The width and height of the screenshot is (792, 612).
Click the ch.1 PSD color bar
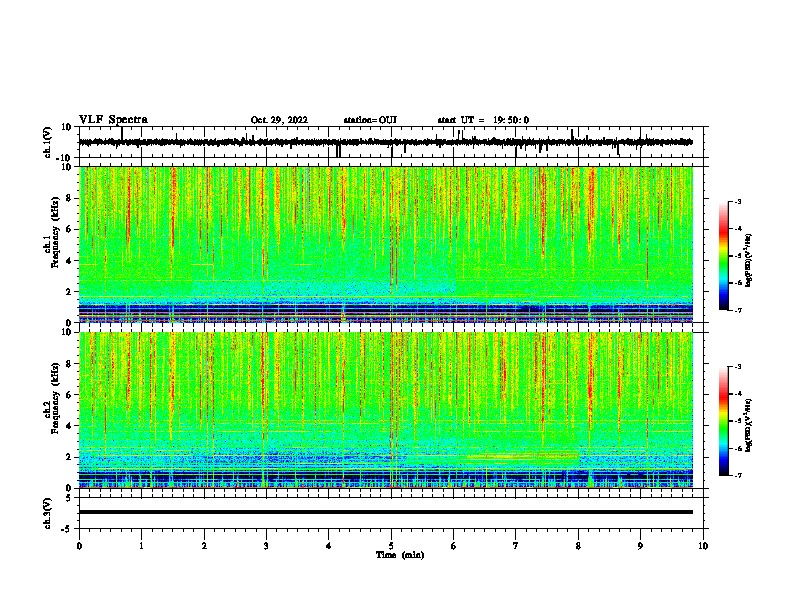pos(724,256)
